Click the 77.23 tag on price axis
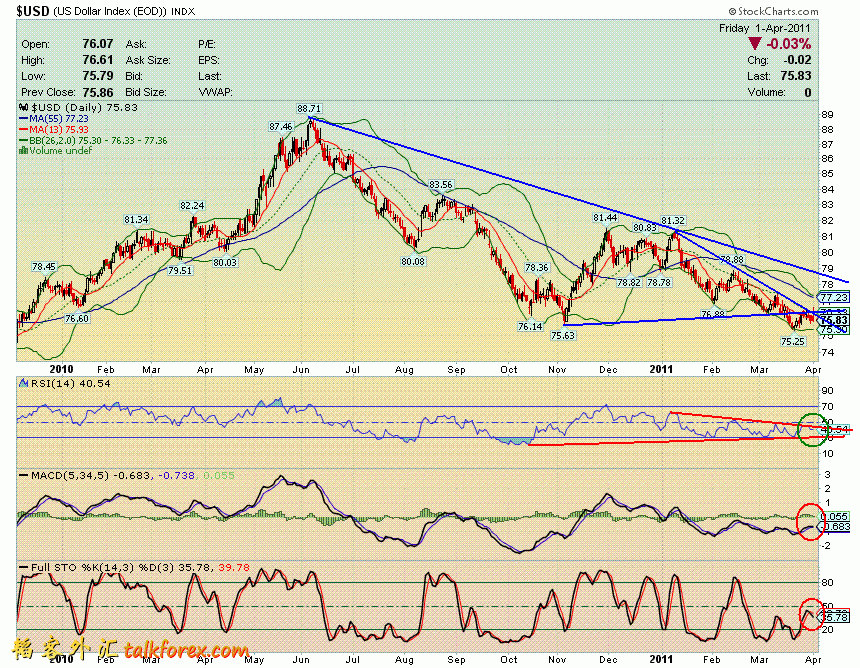Image resolution: width=860 pixels, height=668 pixels. [x=834, y=298]
